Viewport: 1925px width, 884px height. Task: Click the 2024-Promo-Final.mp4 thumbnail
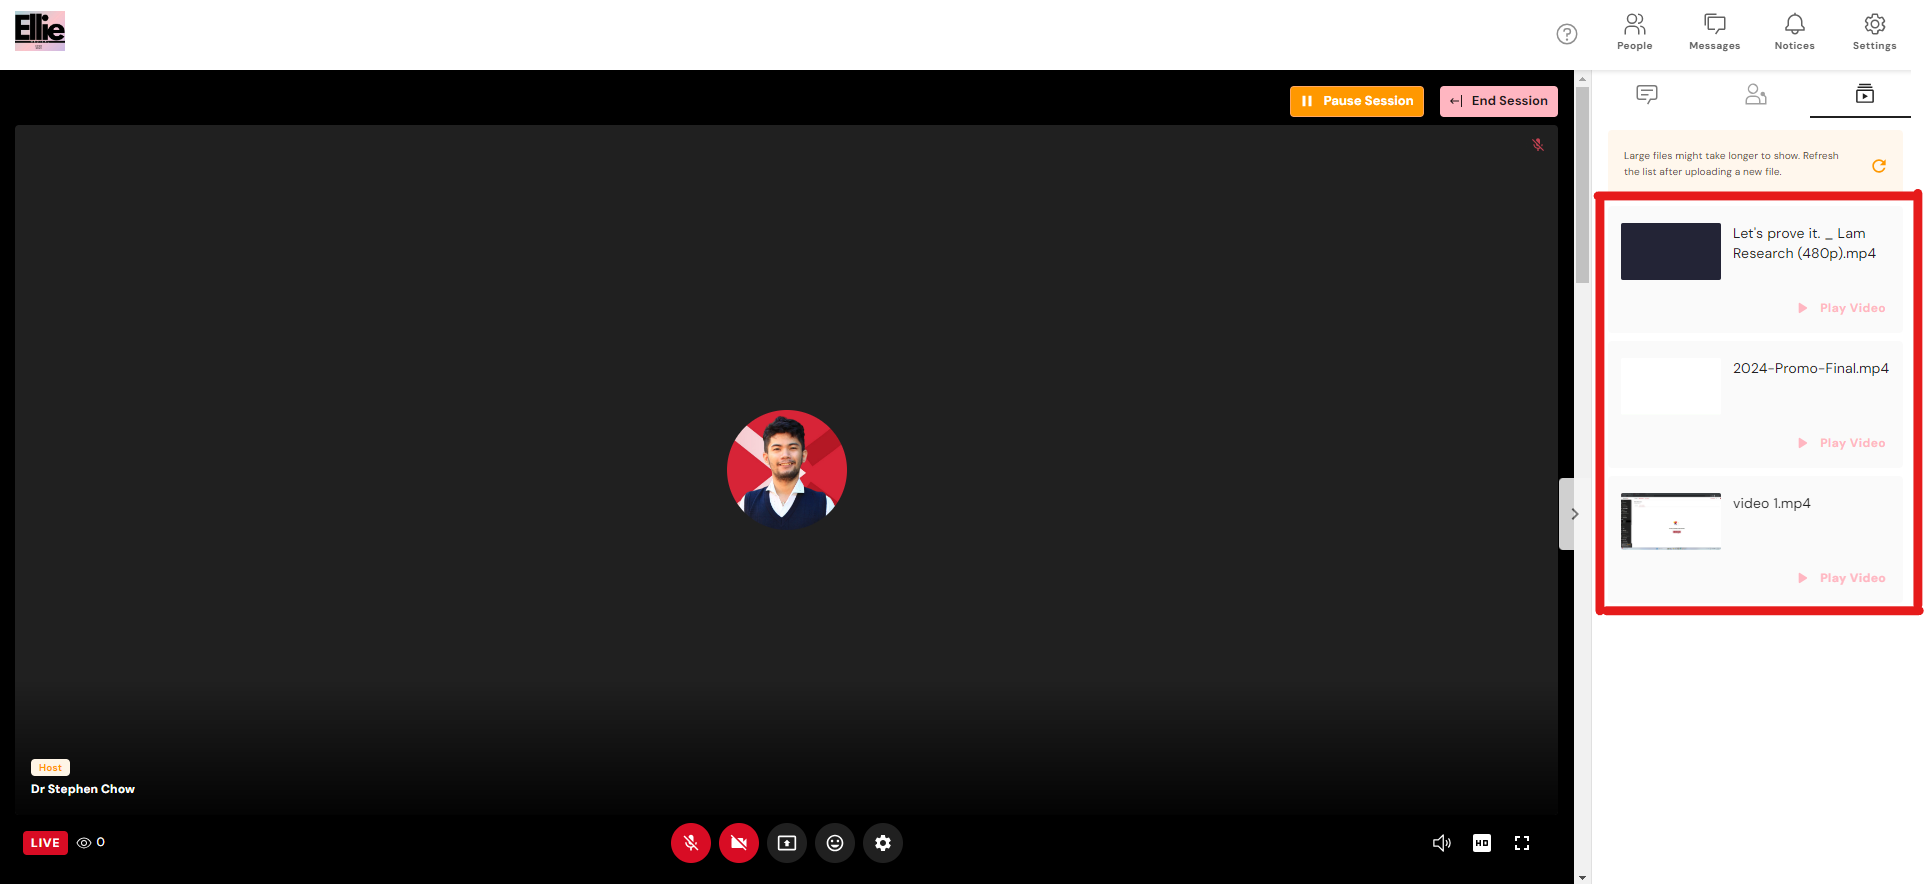(x=1671, y=386)
